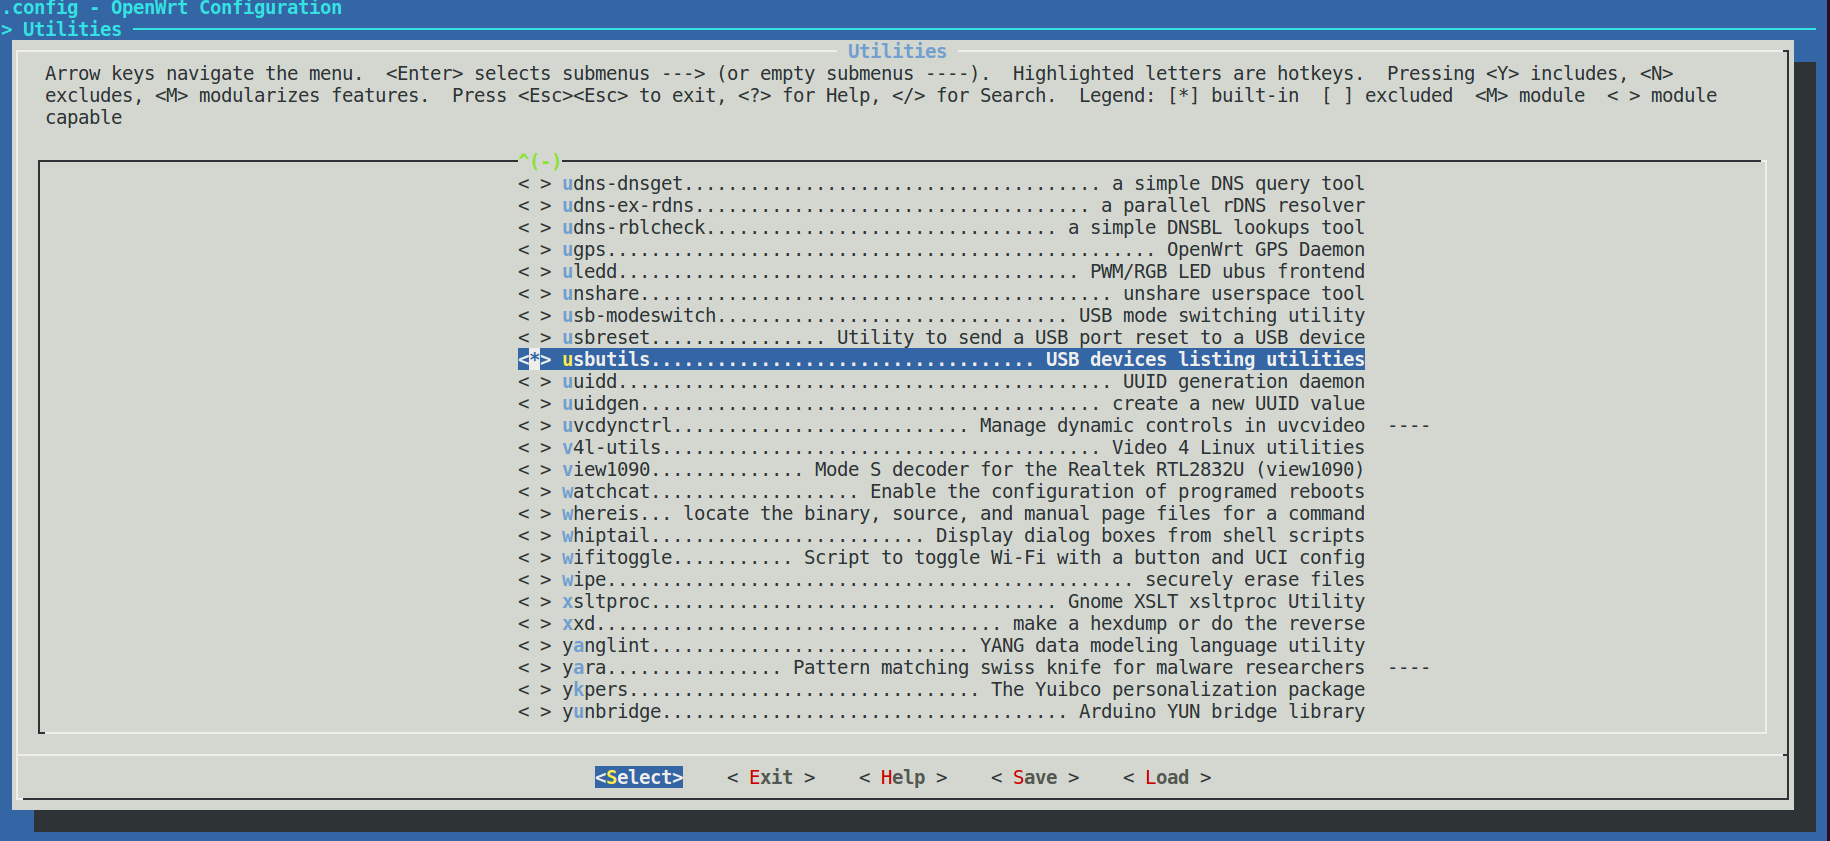Toggle the selection box for ugps
1830x841 pixels.
click(534, 250)
